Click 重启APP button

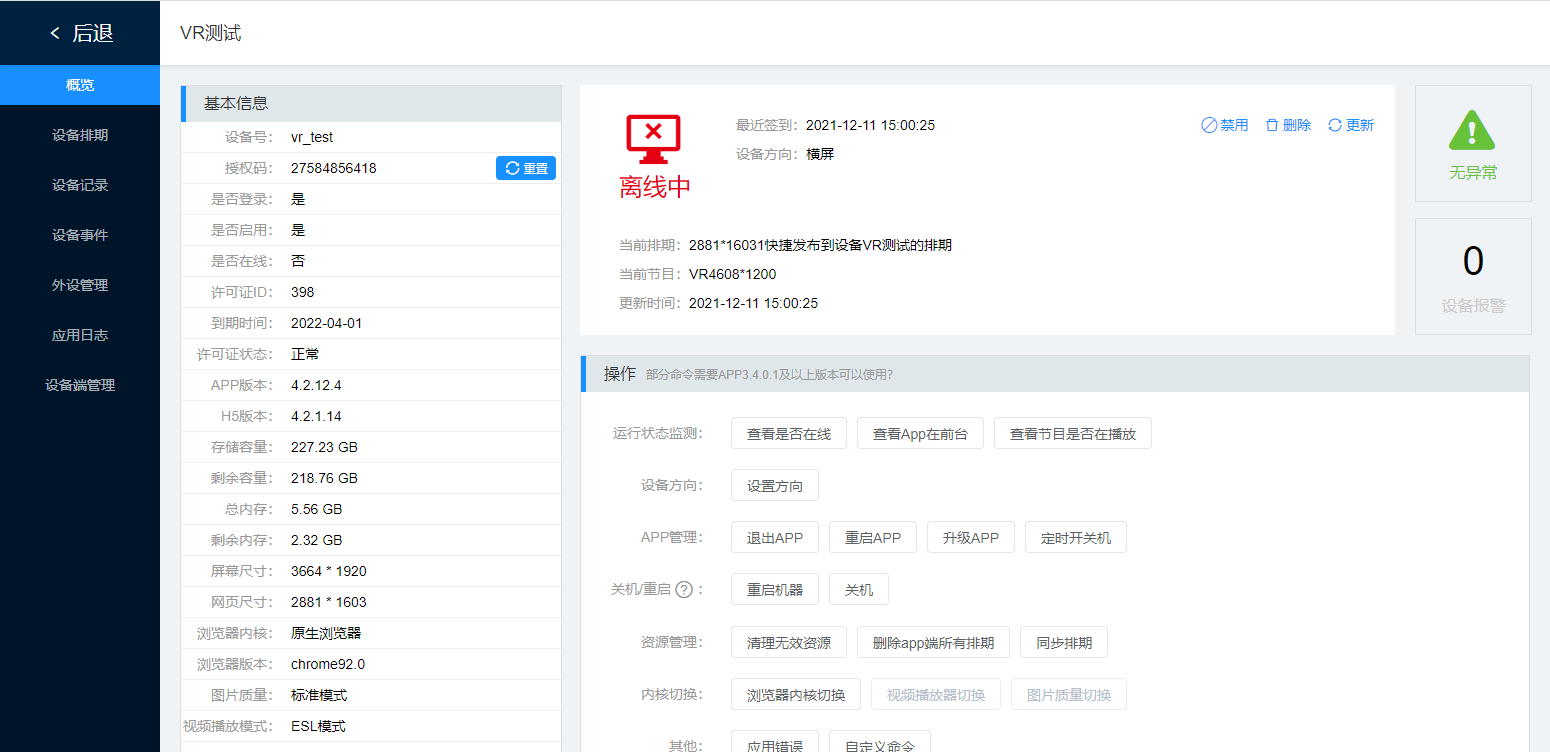(873, 538)
